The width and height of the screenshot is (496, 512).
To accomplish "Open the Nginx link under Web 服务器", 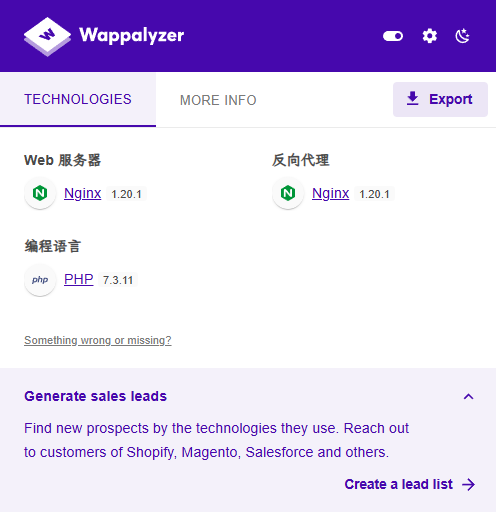I will click(x=82, y=193).
